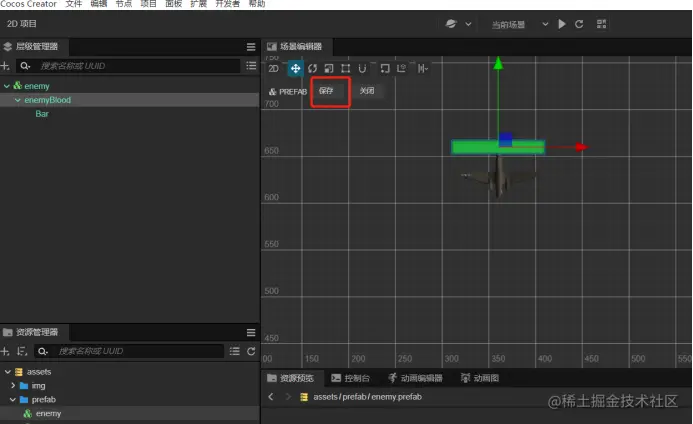Select the 资源管理器 panel tab

[32, 332]
